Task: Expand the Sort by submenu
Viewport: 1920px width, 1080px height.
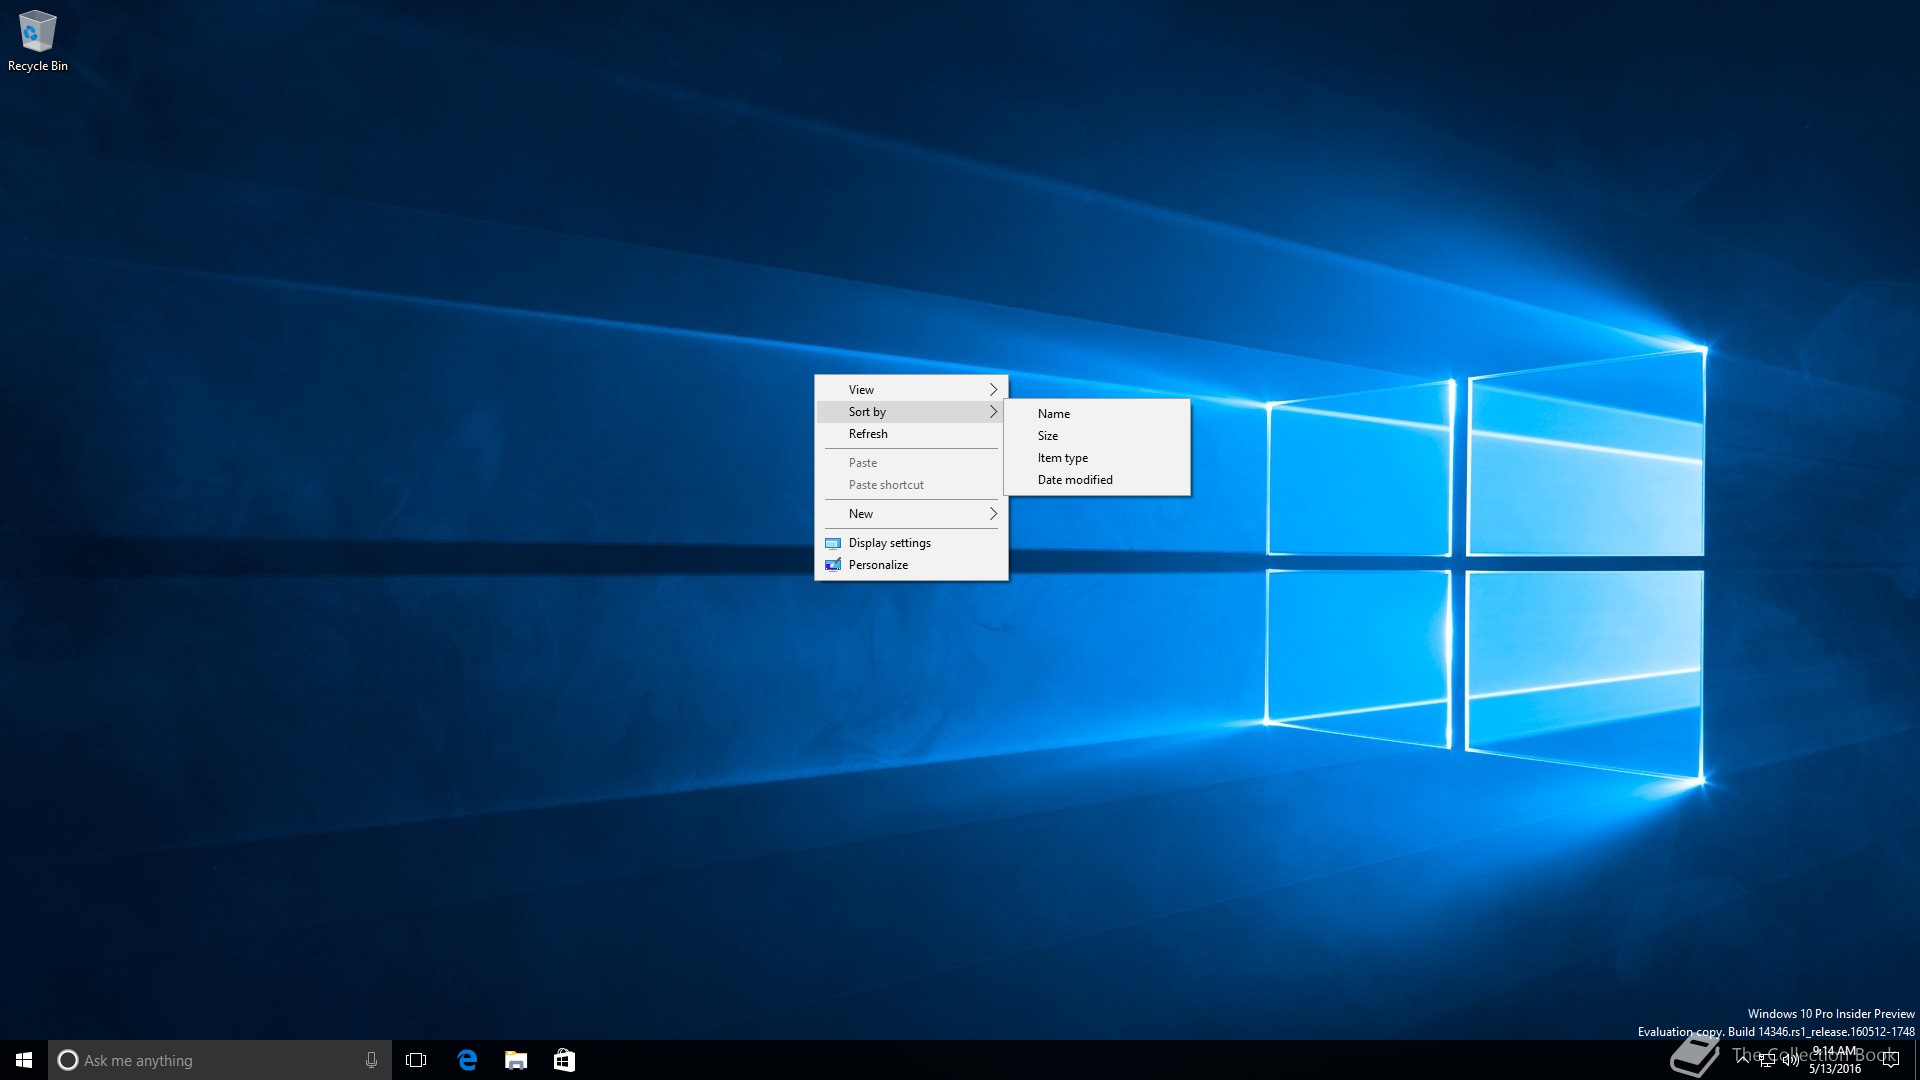Action: (x=911, y=412)
